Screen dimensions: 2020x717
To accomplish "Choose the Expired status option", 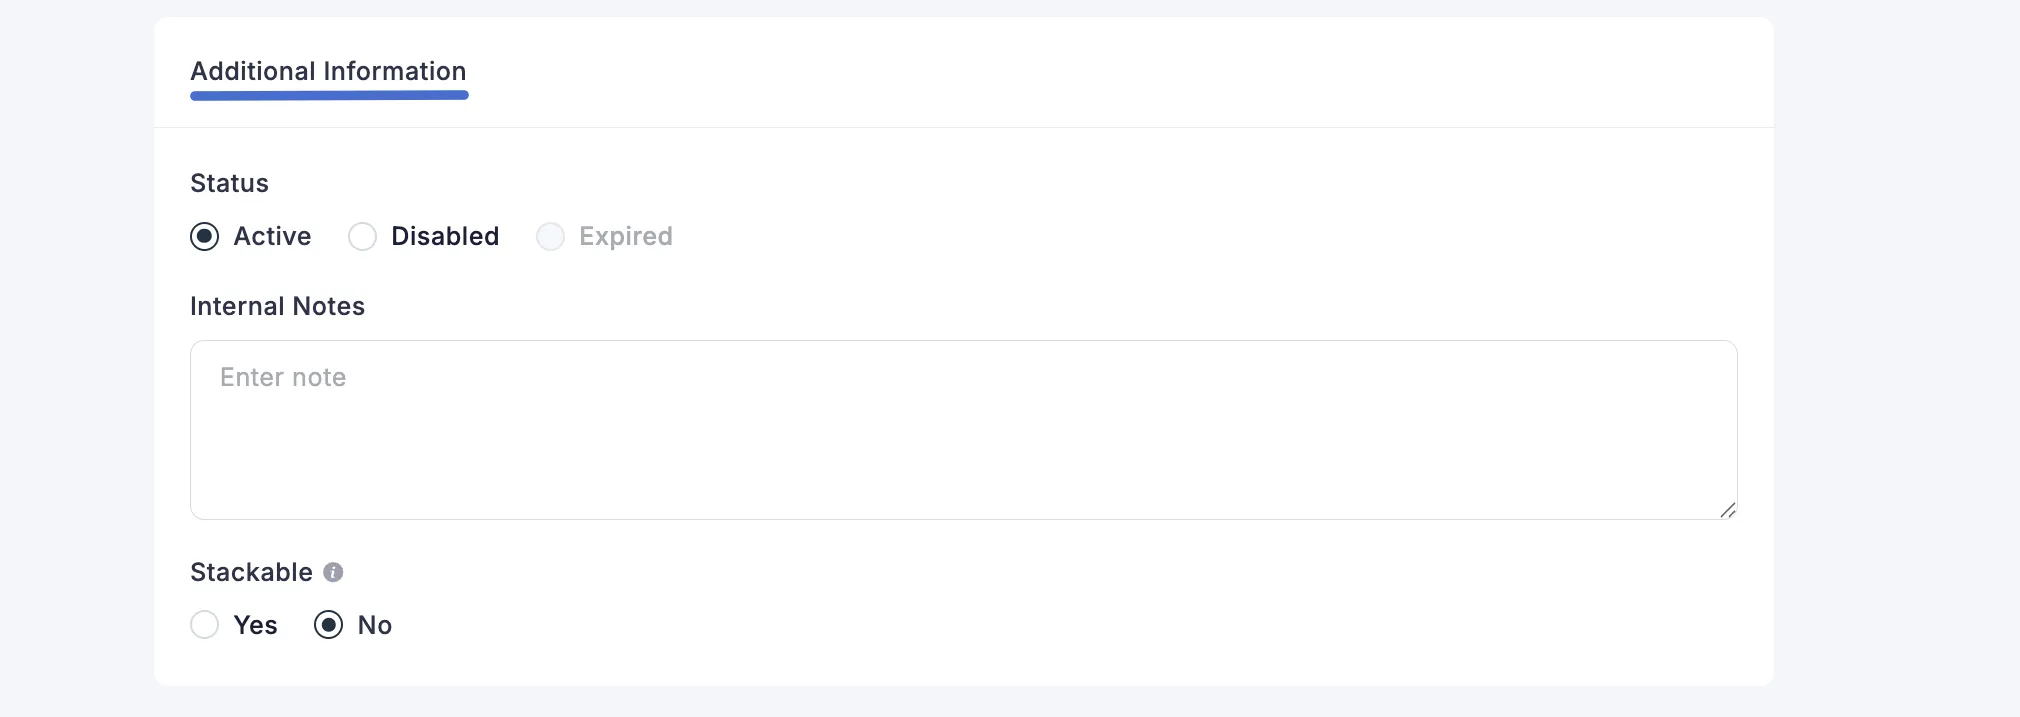I will (x=551, y=236).
